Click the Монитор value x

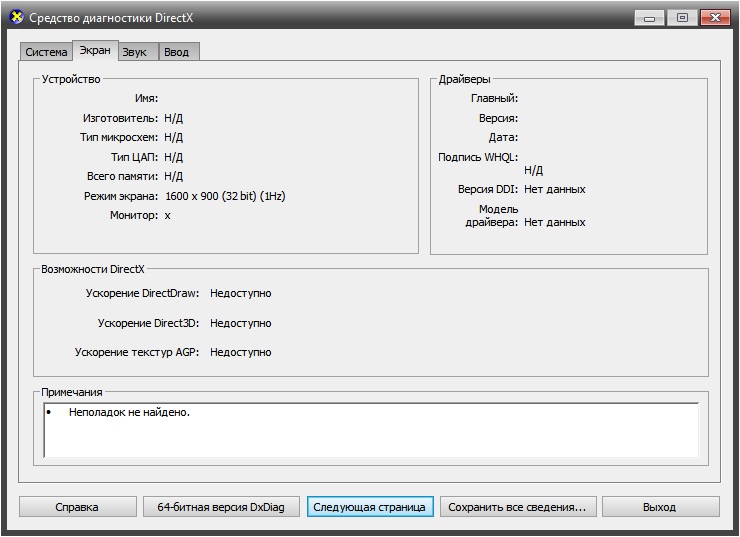pos(168,216)
